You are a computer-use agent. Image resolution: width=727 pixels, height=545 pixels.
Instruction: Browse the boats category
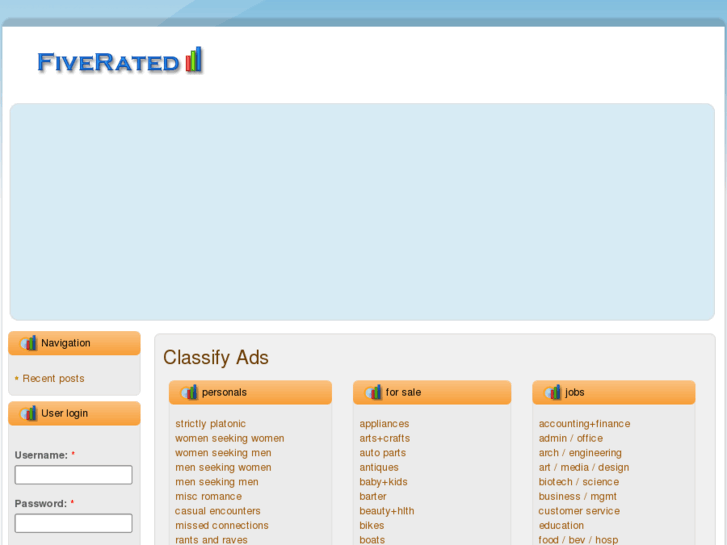click(x=372, y=540)
